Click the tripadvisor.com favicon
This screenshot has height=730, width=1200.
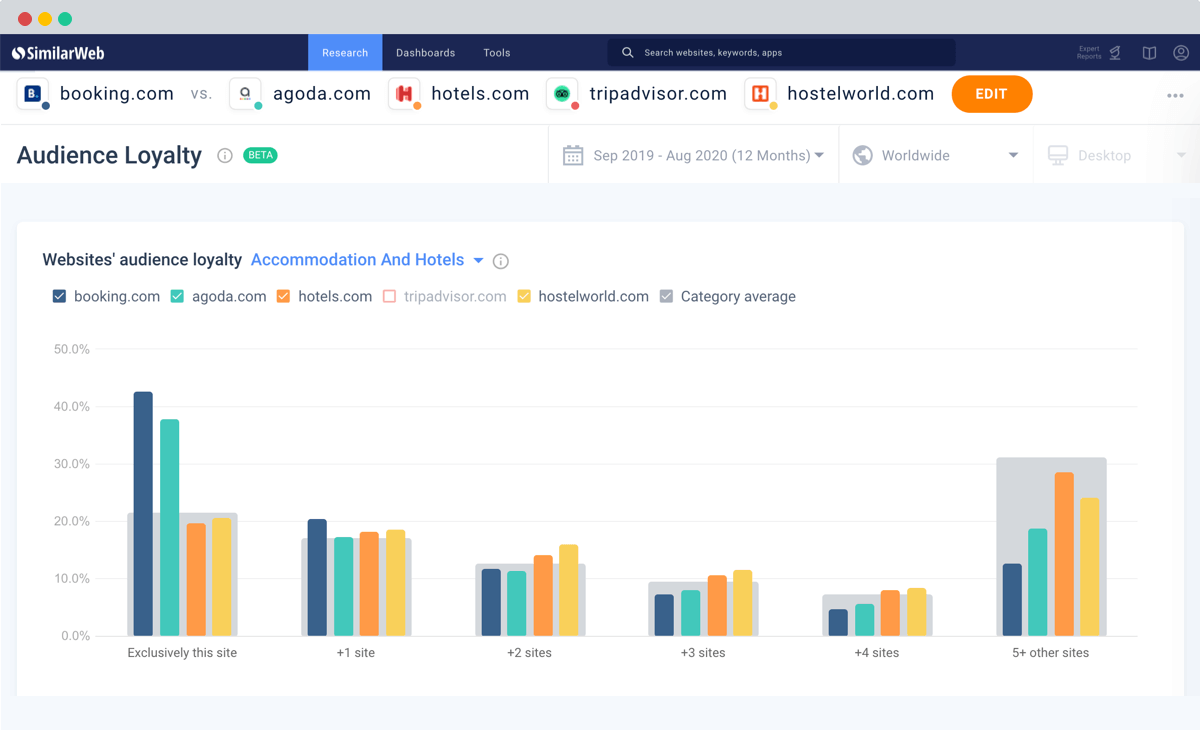[x=562, y=94]
